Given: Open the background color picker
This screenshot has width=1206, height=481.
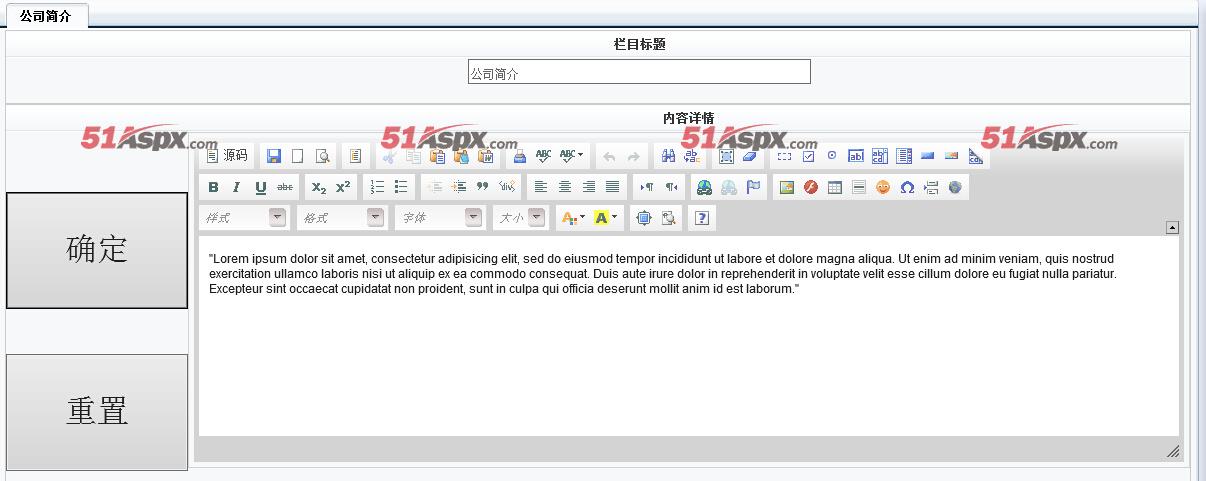Looking at the screenshot, I should click(x=606, y=217).
